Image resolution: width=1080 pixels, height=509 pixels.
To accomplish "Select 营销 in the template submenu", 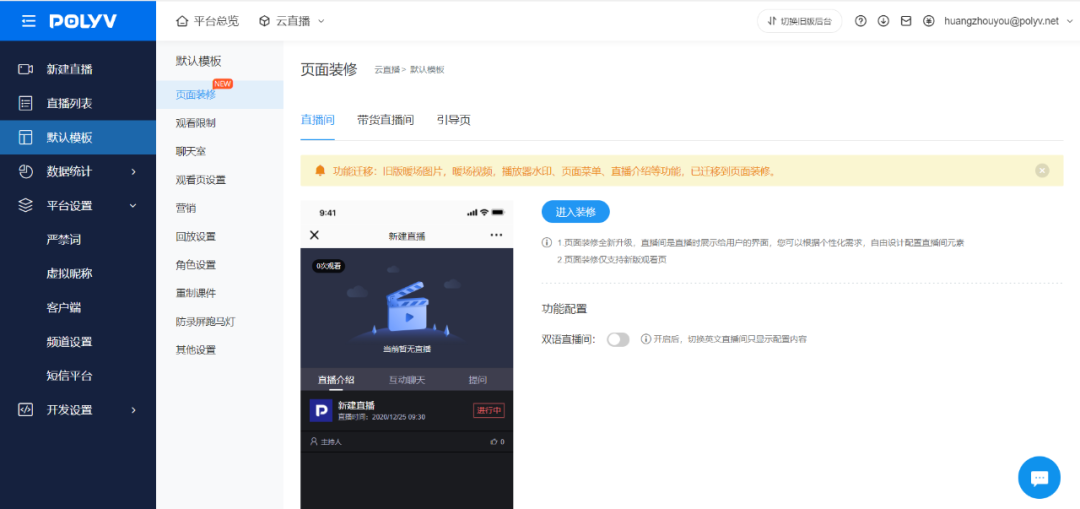I will pos(186,208).
